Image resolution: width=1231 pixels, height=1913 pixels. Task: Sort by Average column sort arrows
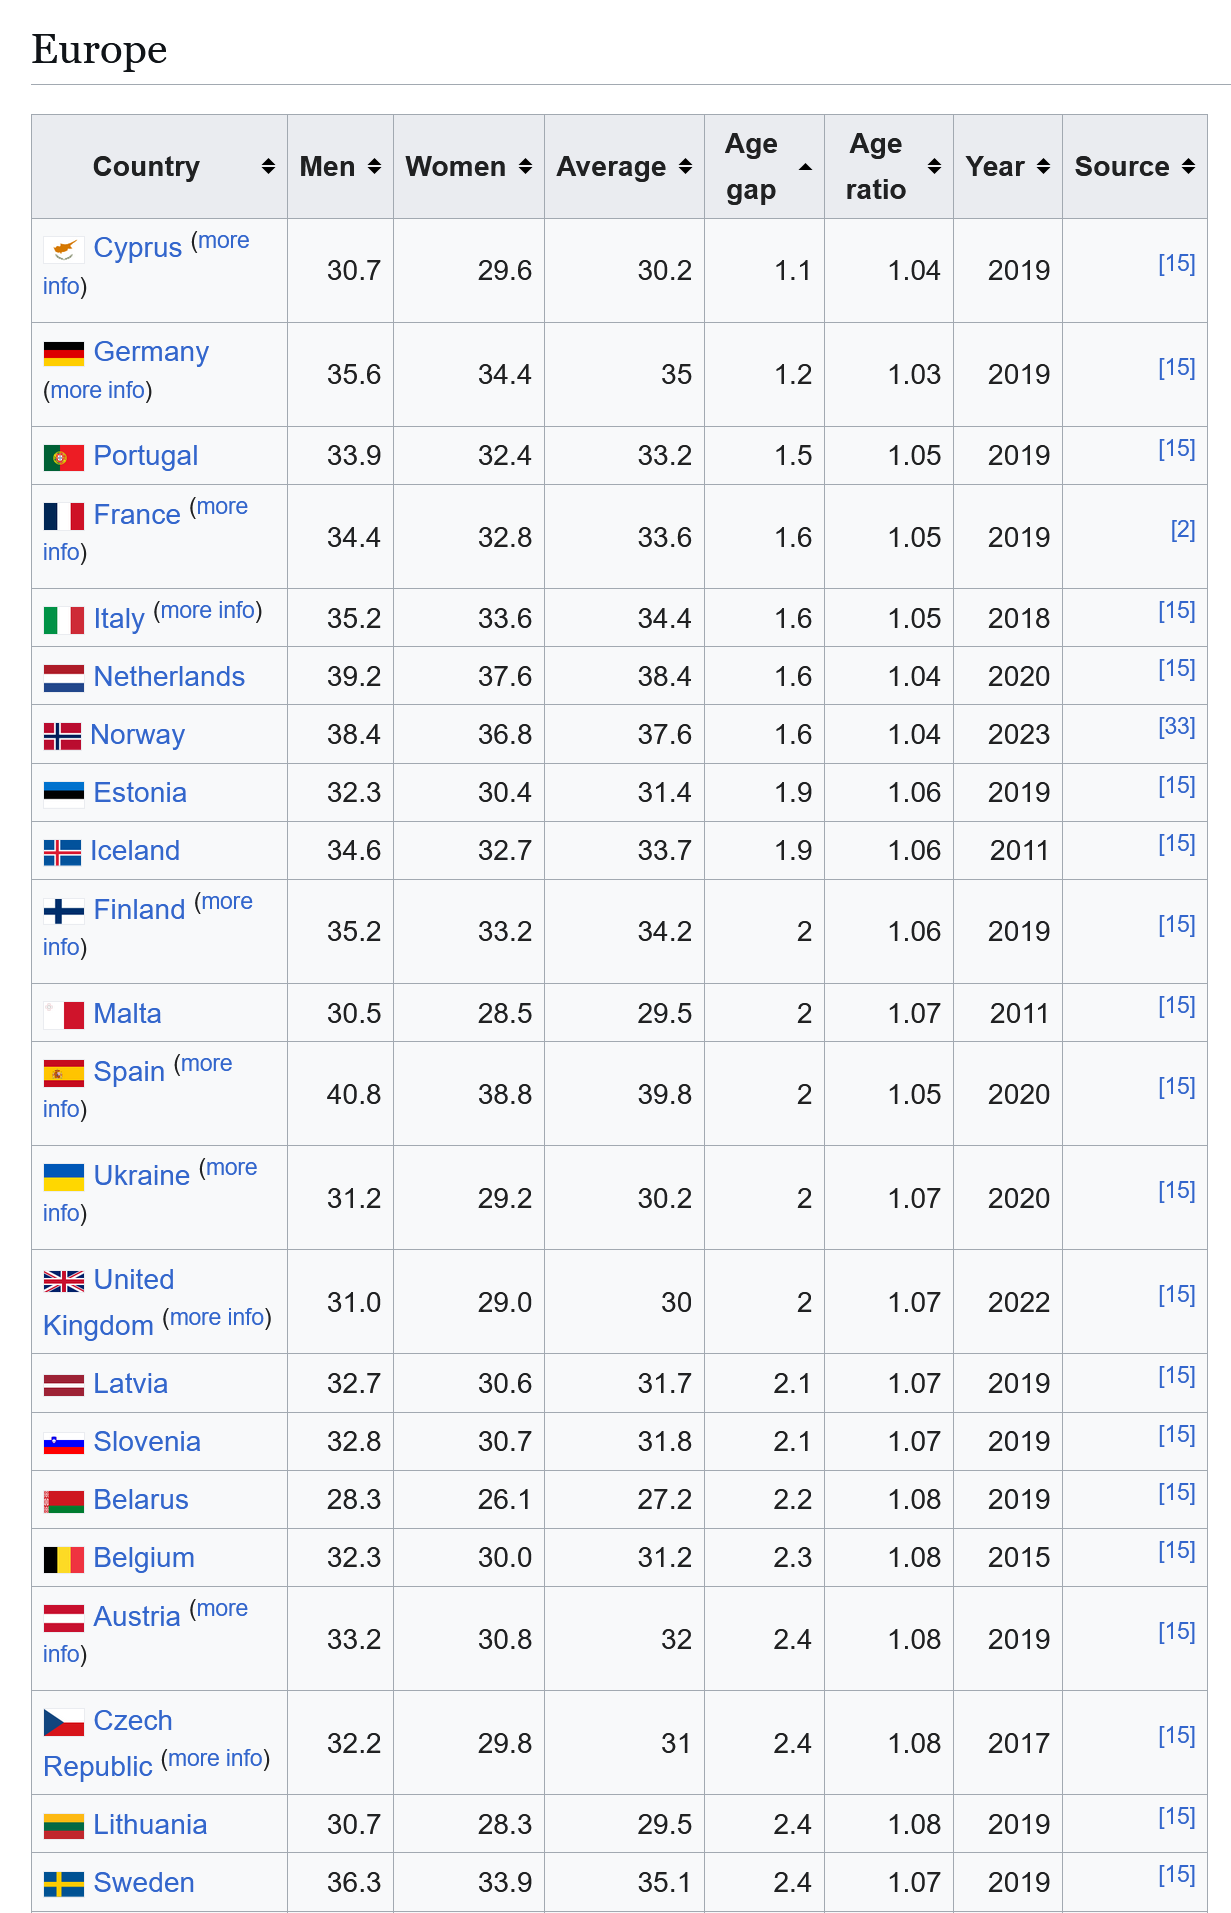[x=685, y=167]
